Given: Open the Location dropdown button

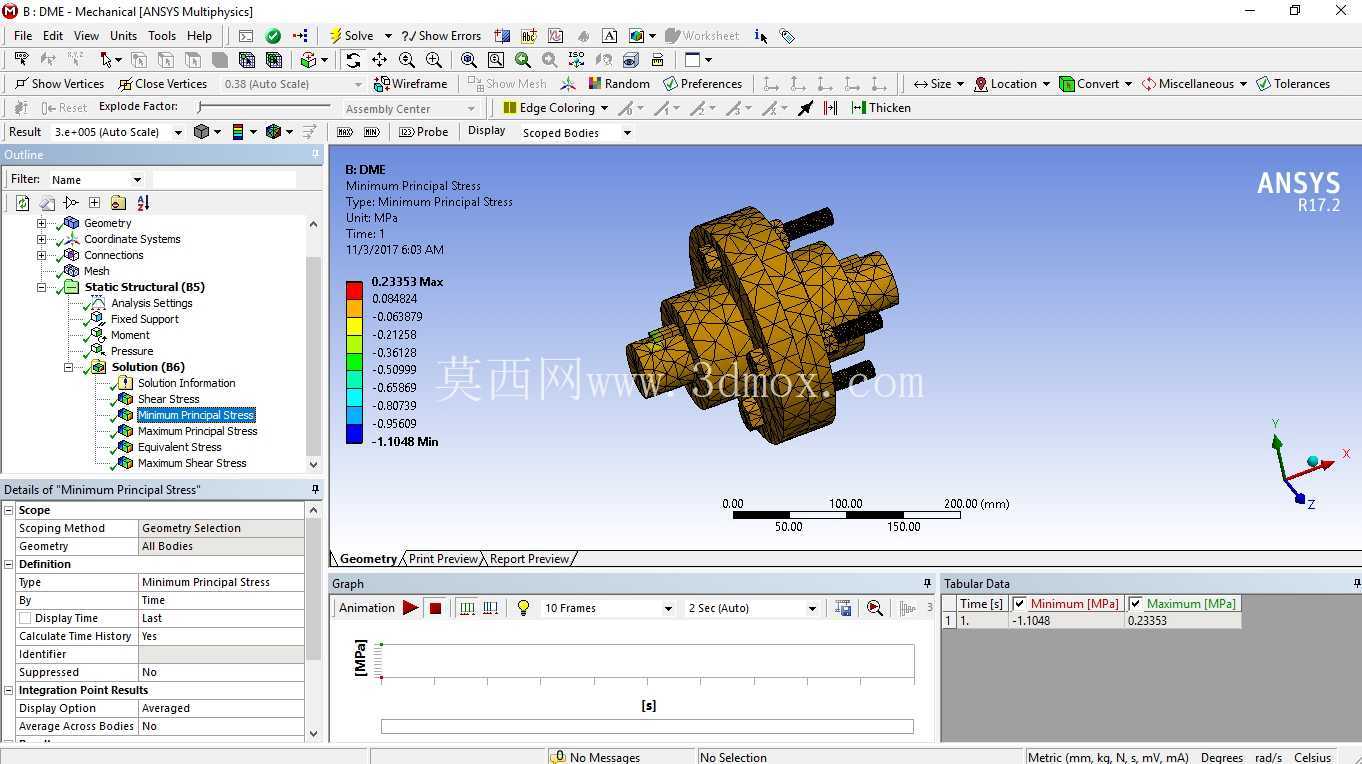Looking at the screenshot, I should (1012, 84).
